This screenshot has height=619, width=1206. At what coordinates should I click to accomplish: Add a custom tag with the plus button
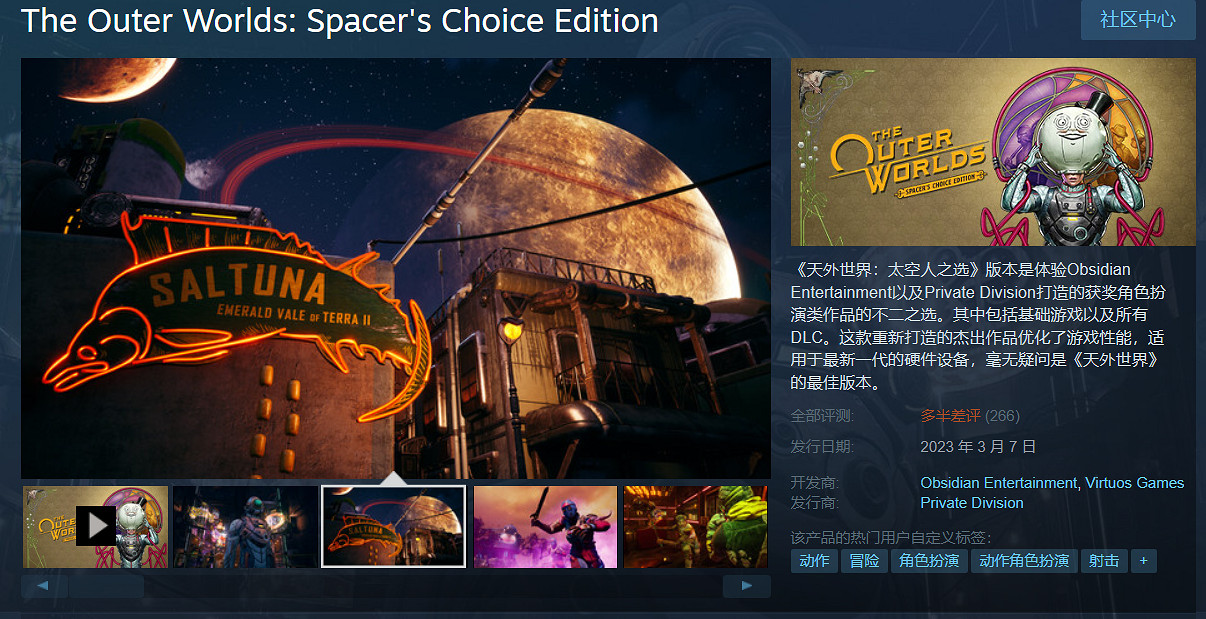pyautogui.click(x=1144, y=561)
